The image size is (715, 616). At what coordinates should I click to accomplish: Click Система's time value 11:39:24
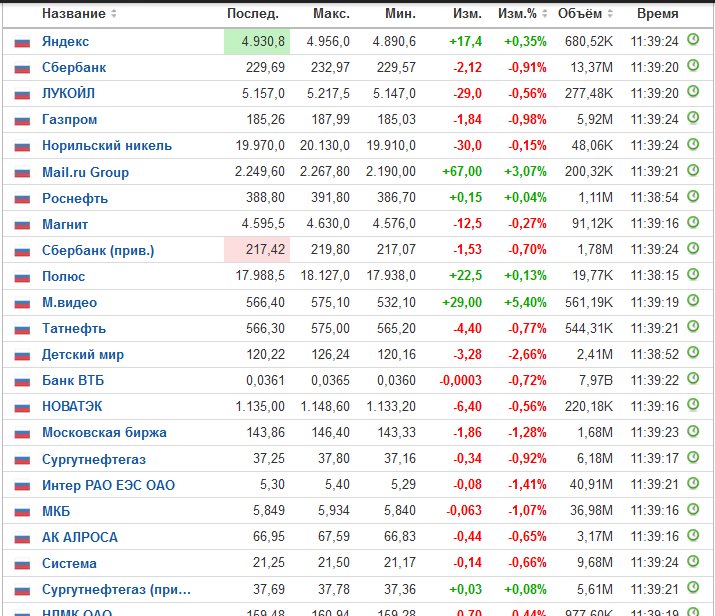[x=655, y=563]
